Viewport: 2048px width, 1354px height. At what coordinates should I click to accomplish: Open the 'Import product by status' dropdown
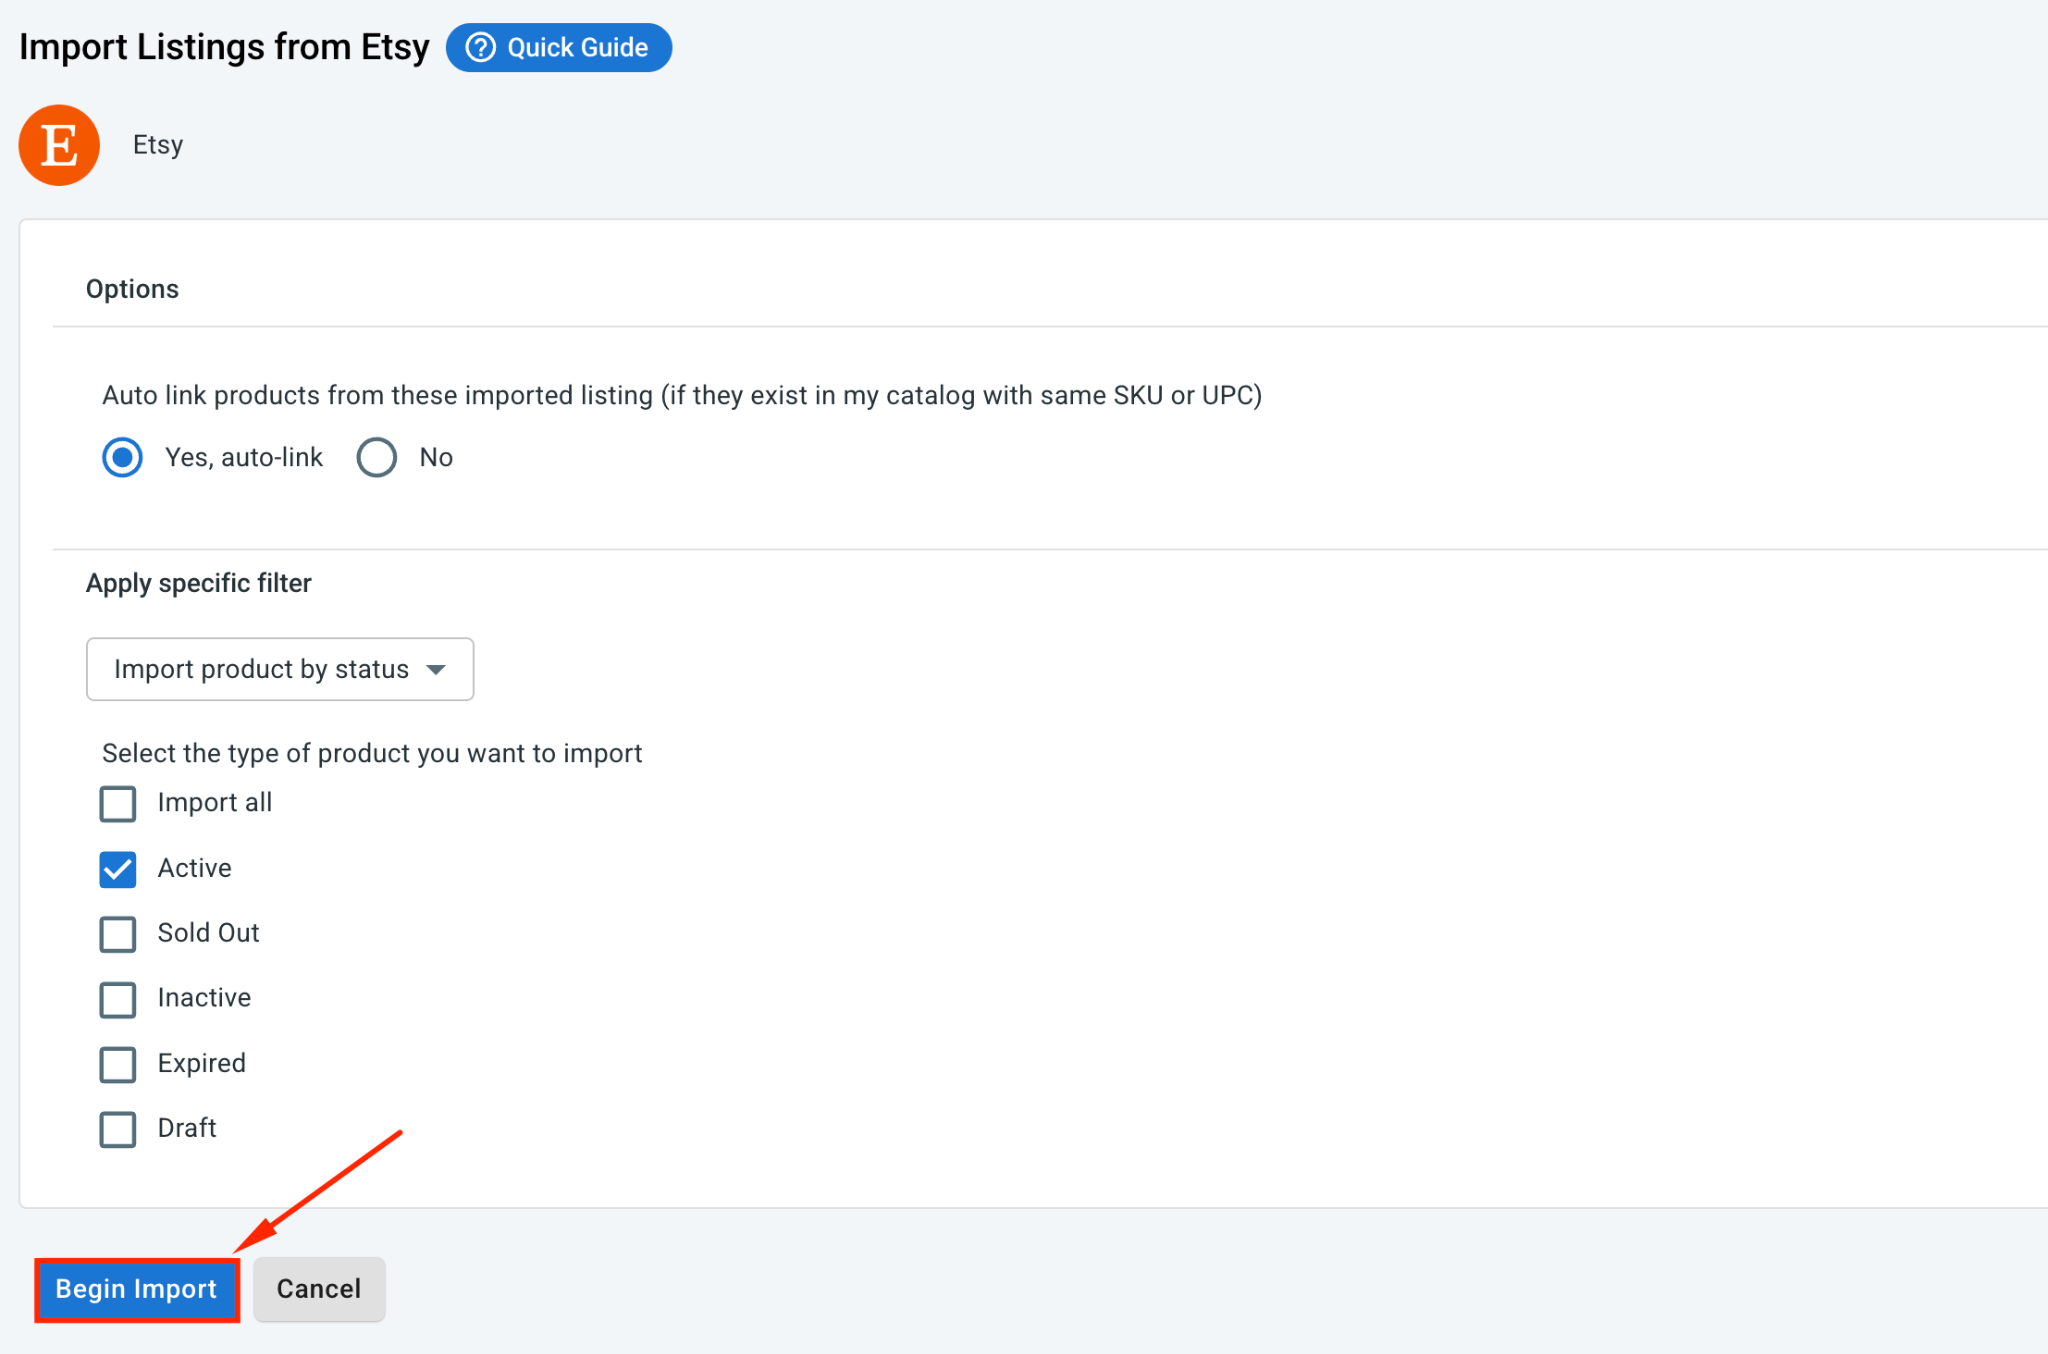280,669
